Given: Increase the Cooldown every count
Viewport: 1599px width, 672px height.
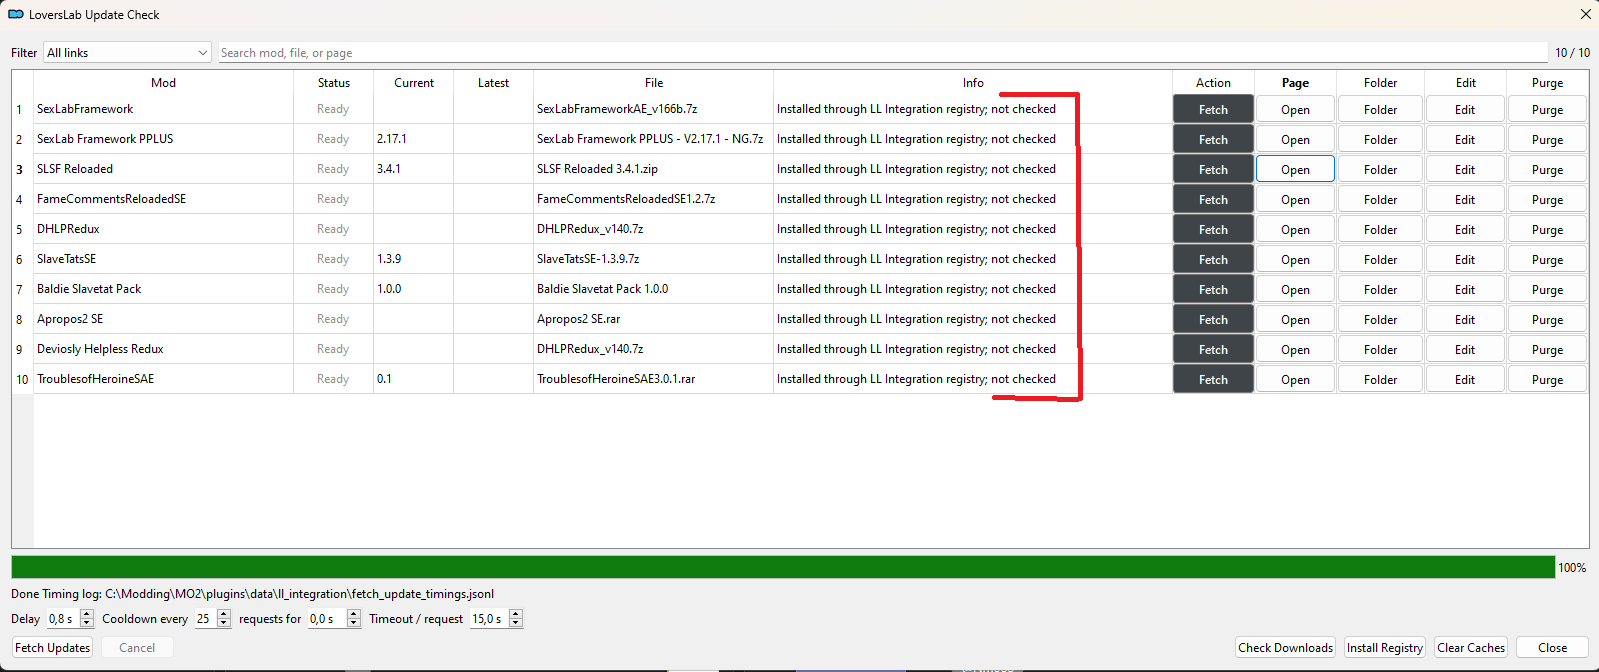Looking at the screenshot, I should click(x=224, y=614).
